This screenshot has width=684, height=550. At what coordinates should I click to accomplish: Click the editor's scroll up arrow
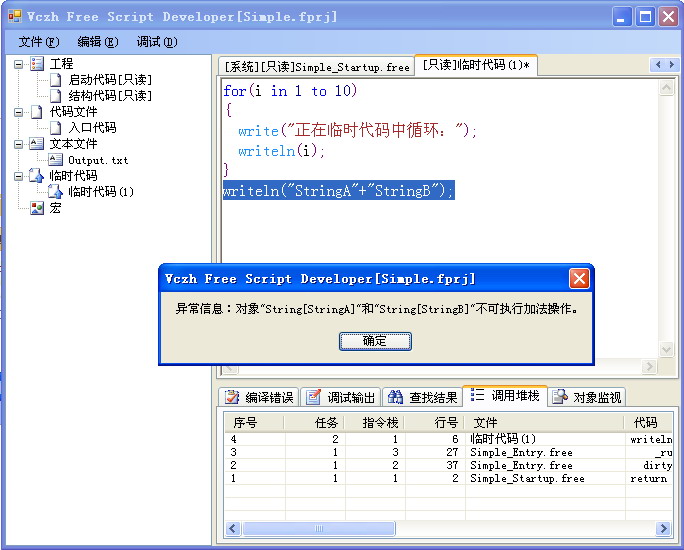(666, 88)
